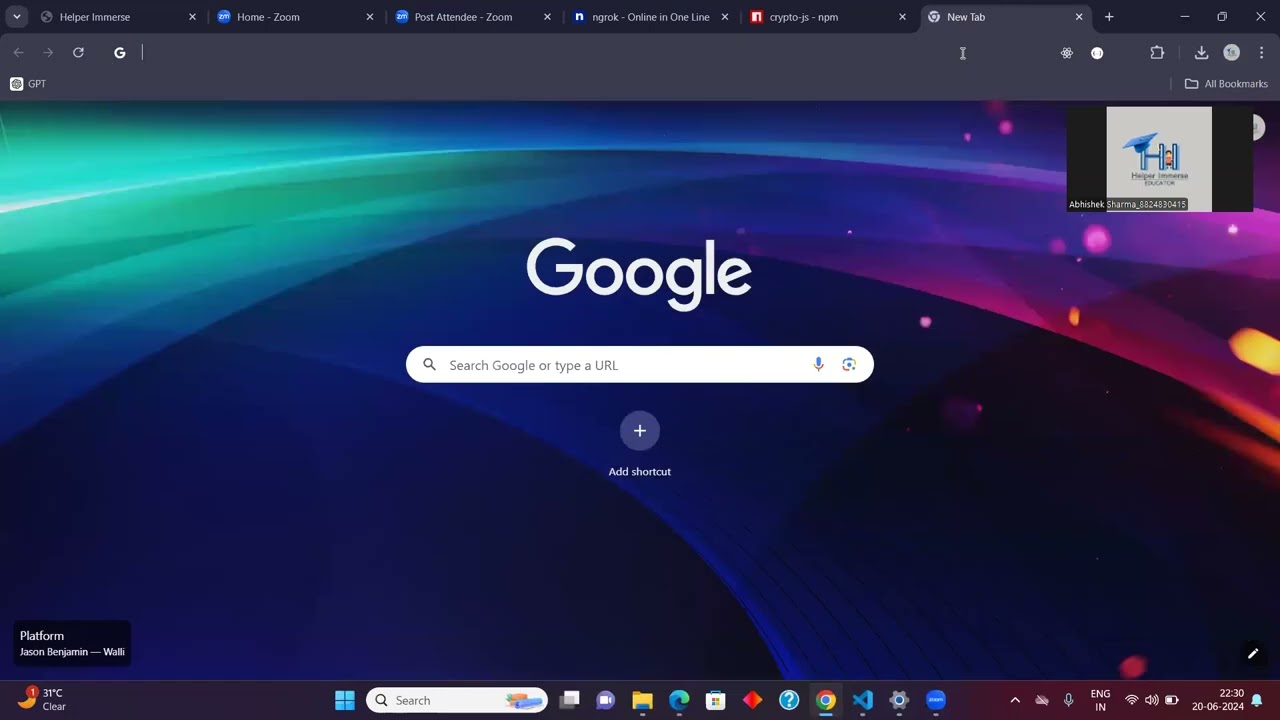Open the Windows Start menu
The height and width of the screenshot is (720, 1280).
(x=345, y=700)
